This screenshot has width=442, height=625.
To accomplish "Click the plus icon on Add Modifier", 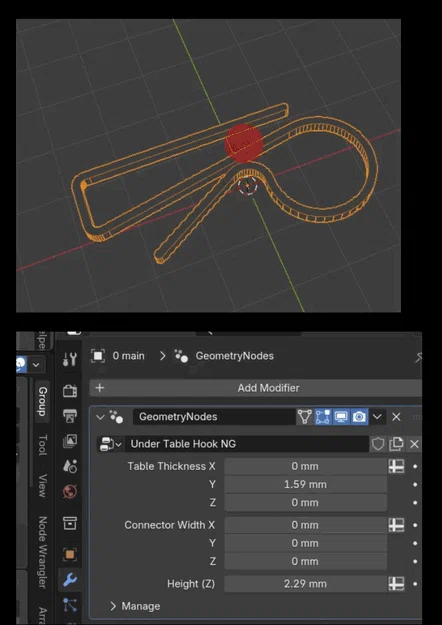I will click(x=100, y=388).
